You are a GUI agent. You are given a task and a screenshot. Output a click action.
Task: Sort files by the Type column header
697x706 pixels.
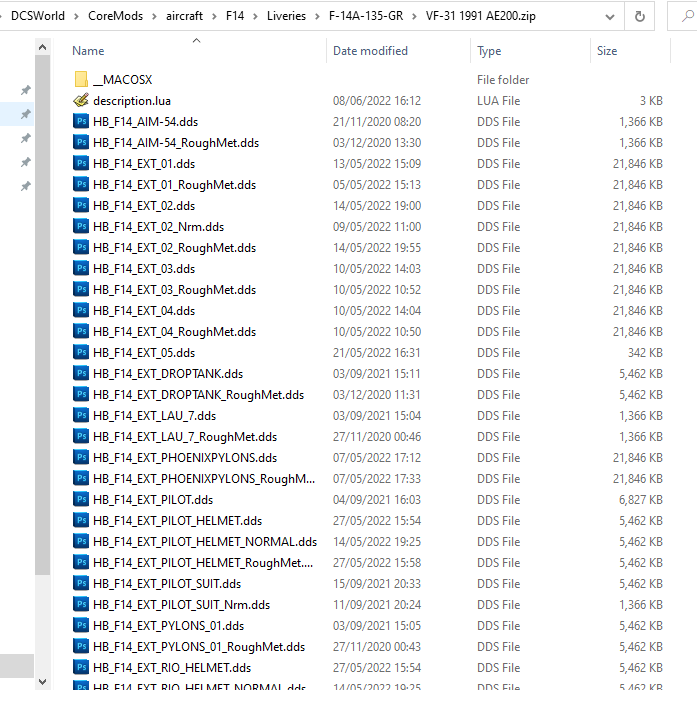pos(489,51)
